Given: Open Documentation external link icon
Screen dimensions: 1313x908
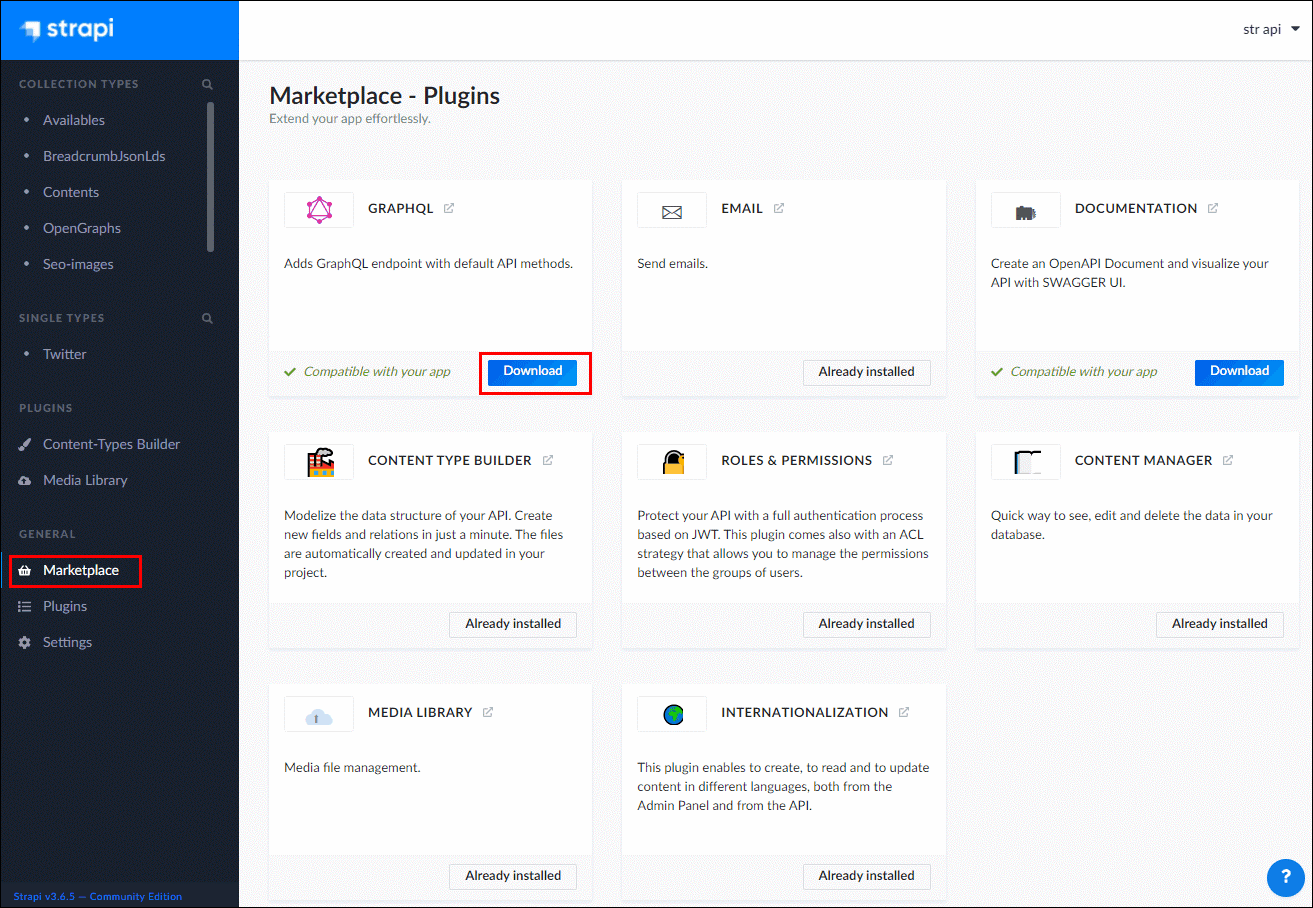Looking at the screenshot, I should [x=1213, y=208].
